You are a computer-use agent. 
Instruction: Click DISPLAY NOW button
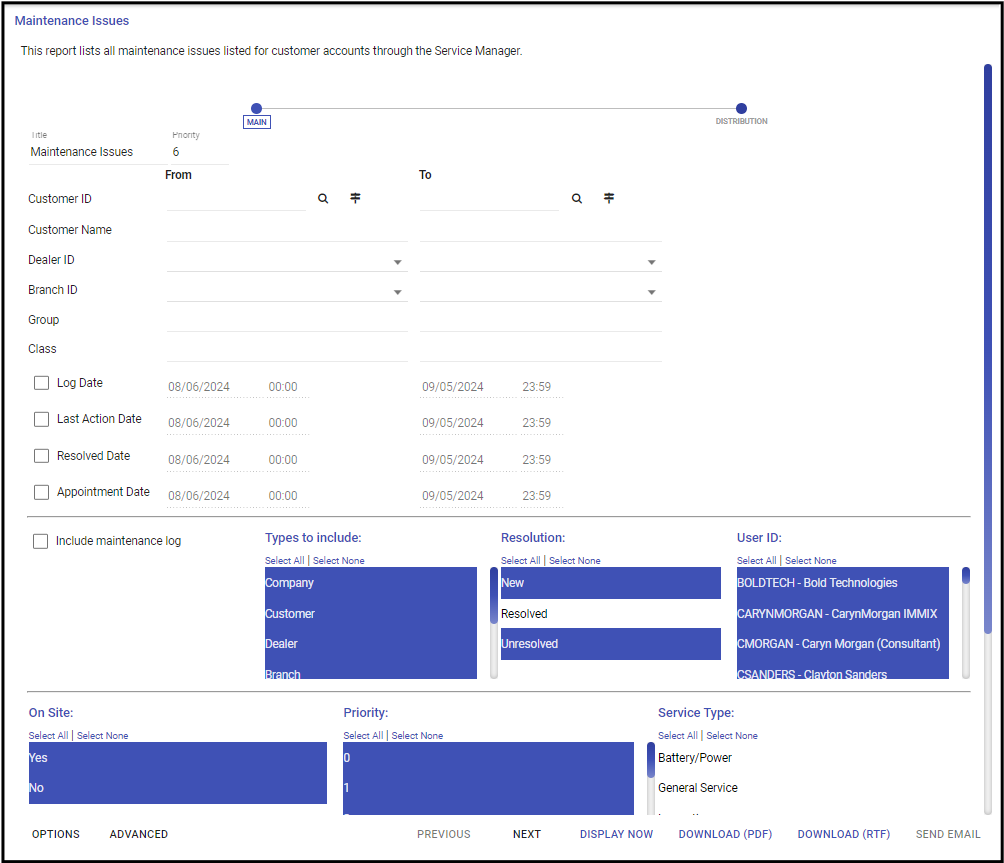616,834
